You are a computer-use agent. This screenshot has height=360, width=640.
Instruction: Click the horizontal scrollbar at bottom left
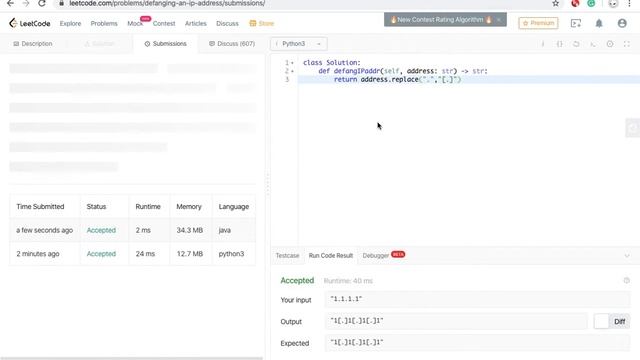[x=131, y=358]
